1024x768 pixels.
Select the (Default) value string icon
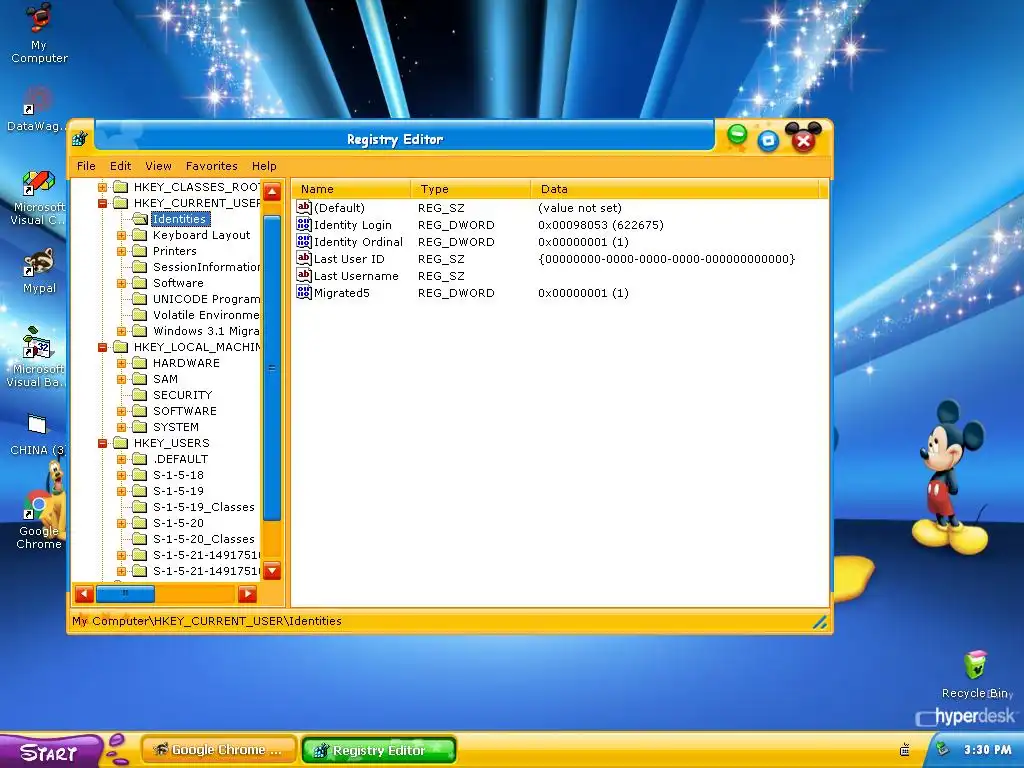tap(304, 208)
